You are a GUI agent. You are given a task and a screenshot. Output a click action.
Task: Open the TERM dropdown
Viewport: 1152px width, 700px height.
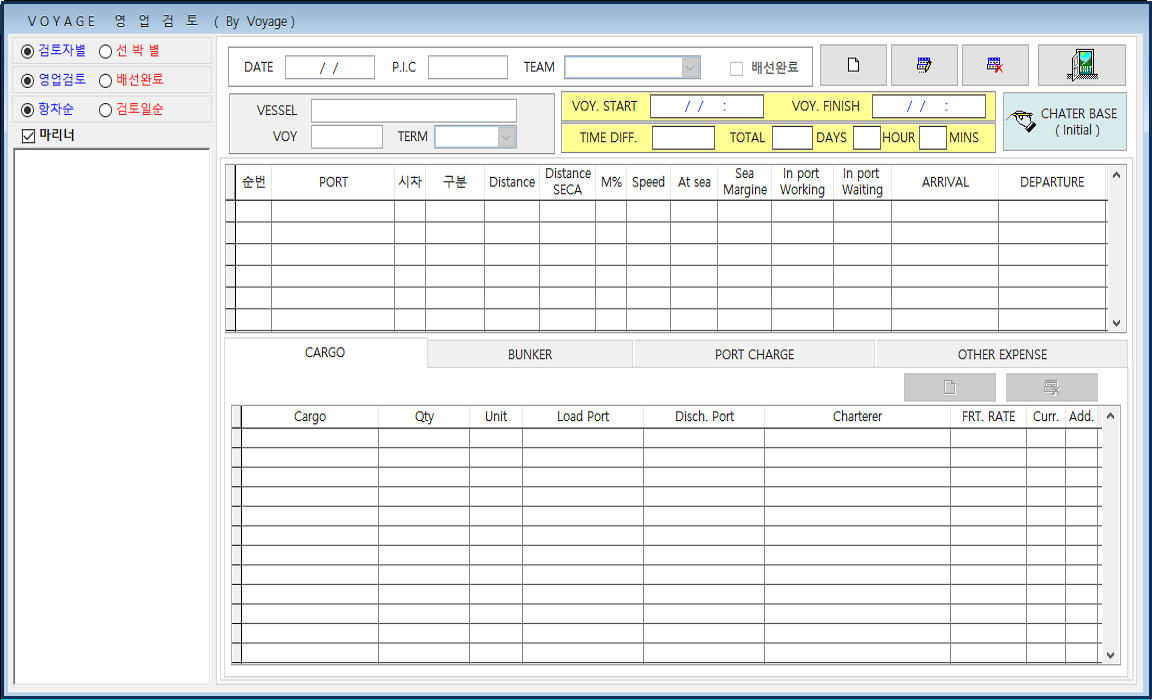click(505, 137)
